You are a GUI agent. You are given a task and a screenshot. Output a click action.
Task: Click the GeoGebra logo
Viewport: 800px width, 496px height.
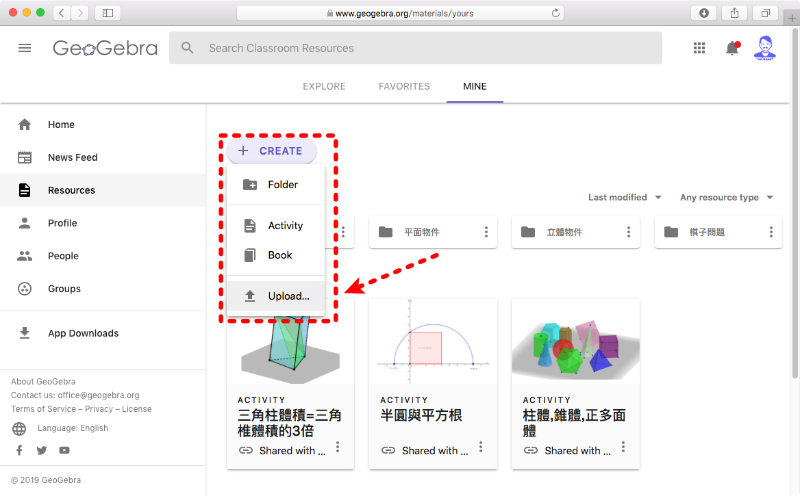[x=105, y=48]
